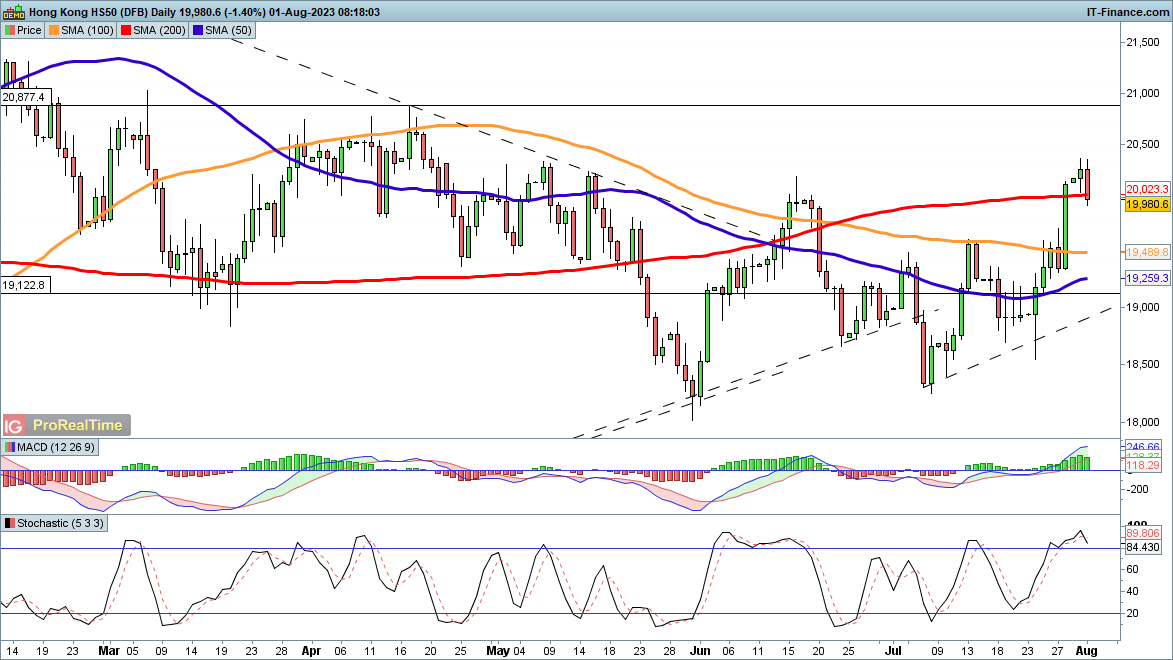Click the Price legend color swatch
Image resolution: width=1173 pixels, height=660 pixels.
point(10,31)
